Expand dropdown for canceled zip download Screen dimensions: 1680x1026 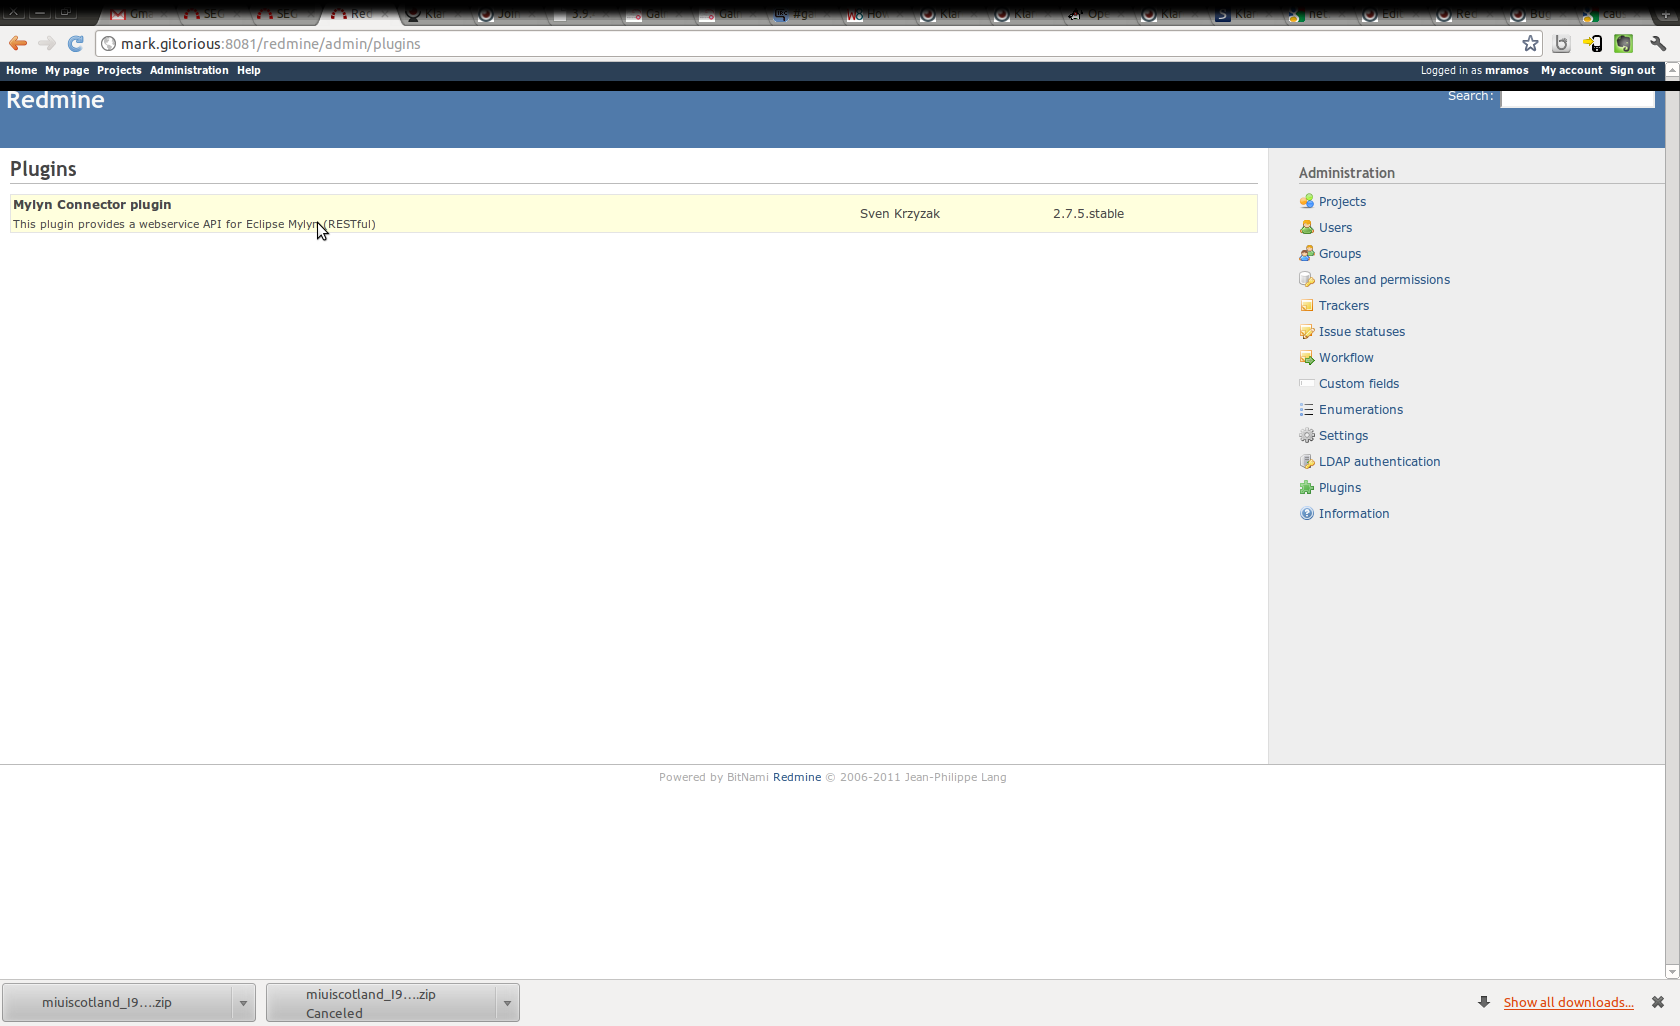[507, 1003]
